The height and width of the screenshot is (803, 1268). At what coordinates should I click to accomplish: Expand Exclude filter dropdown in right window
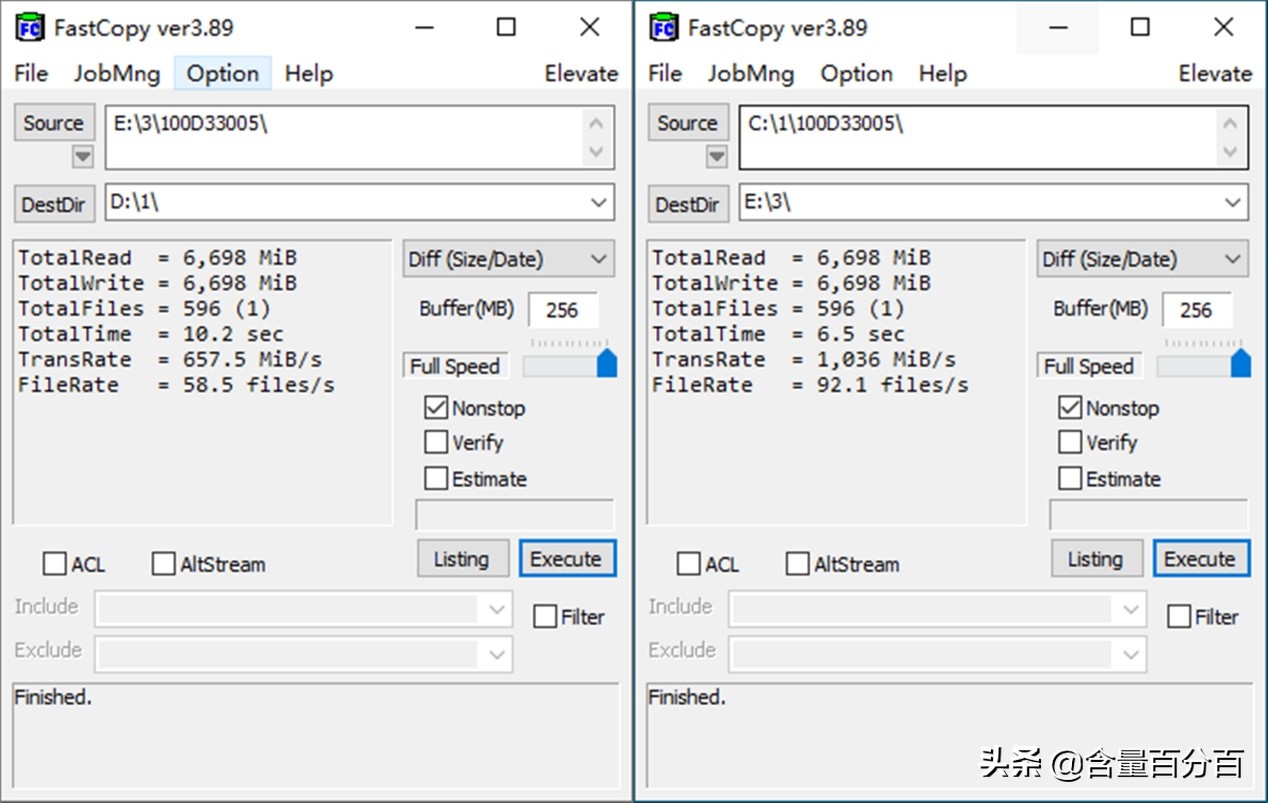pyautogui.click(x=1131, y=655)
